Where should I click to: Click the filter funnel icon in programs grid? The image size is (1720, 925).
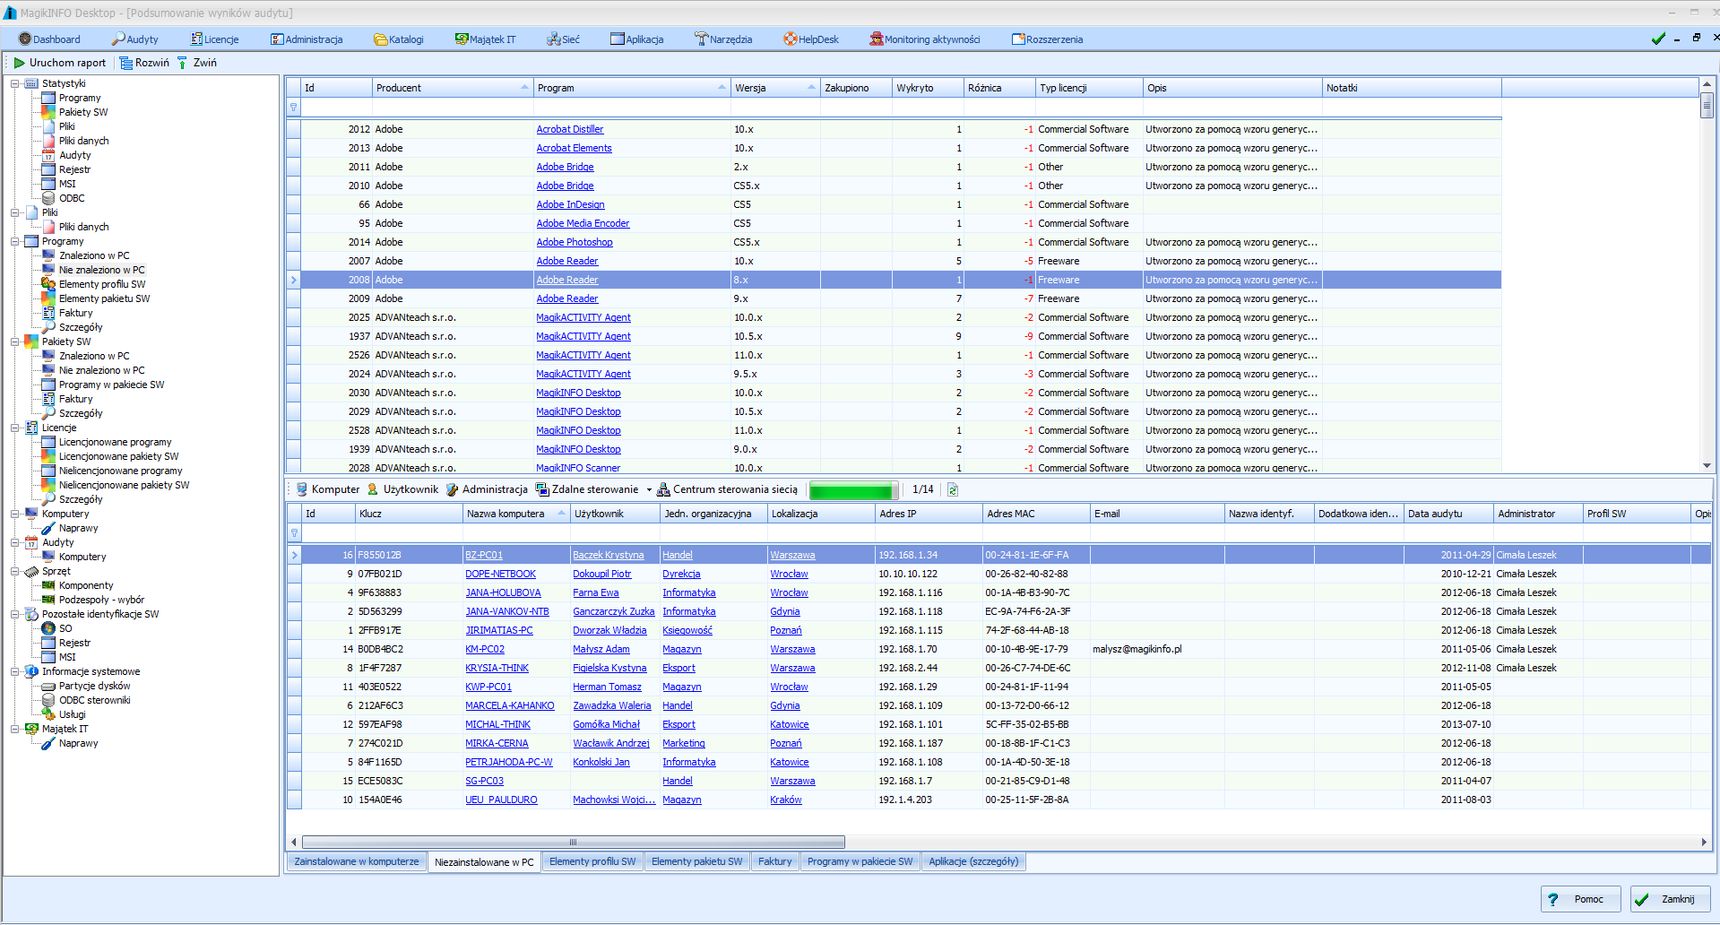click(x=293, y=107)
